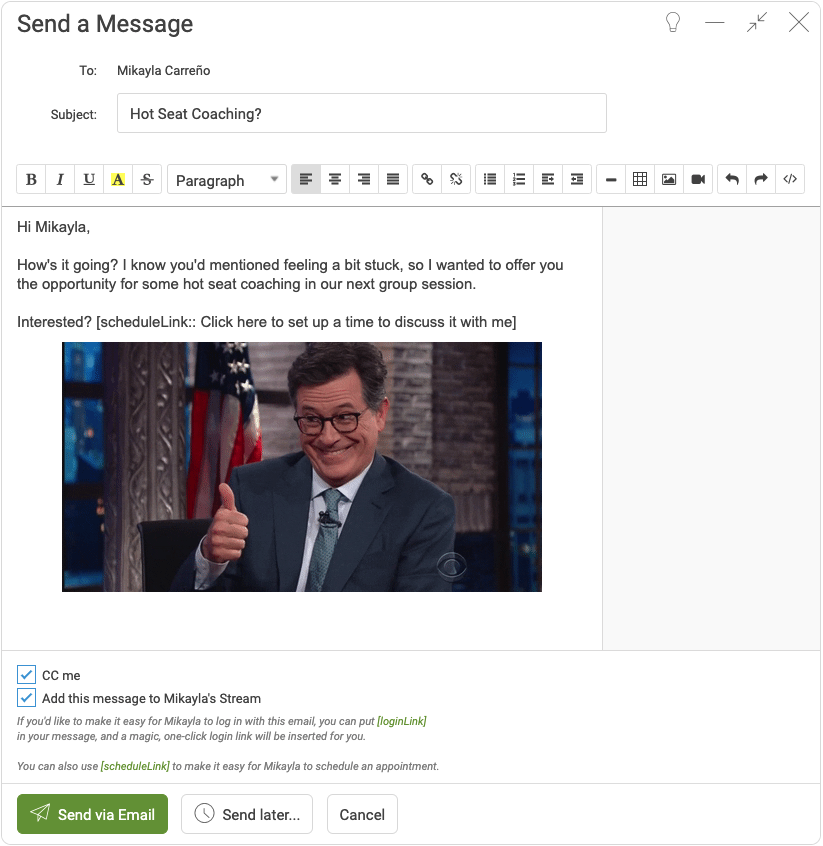Click the [loginLink] placeholder link
The height and width of the screenshot is (846, 823).
tap(402, 721)
